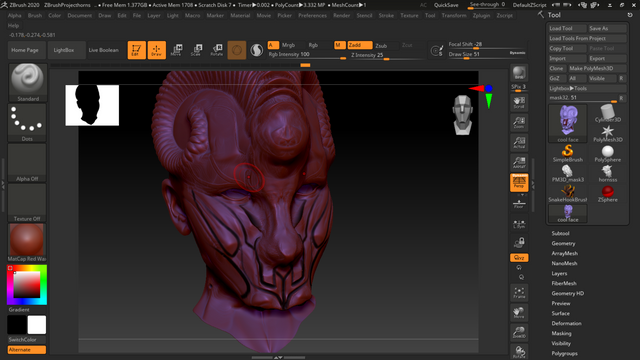Open the Preferences menu

312,16
